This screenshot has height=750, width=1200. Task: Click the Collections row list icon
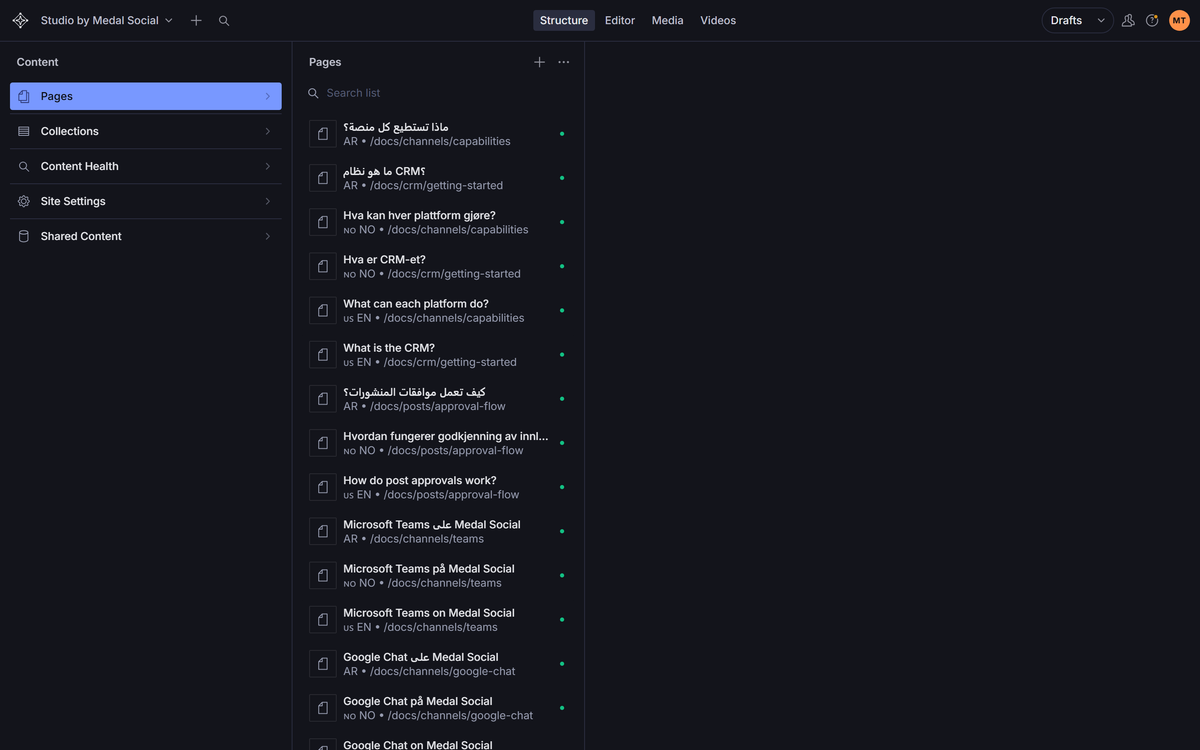[x=24, y=131]
